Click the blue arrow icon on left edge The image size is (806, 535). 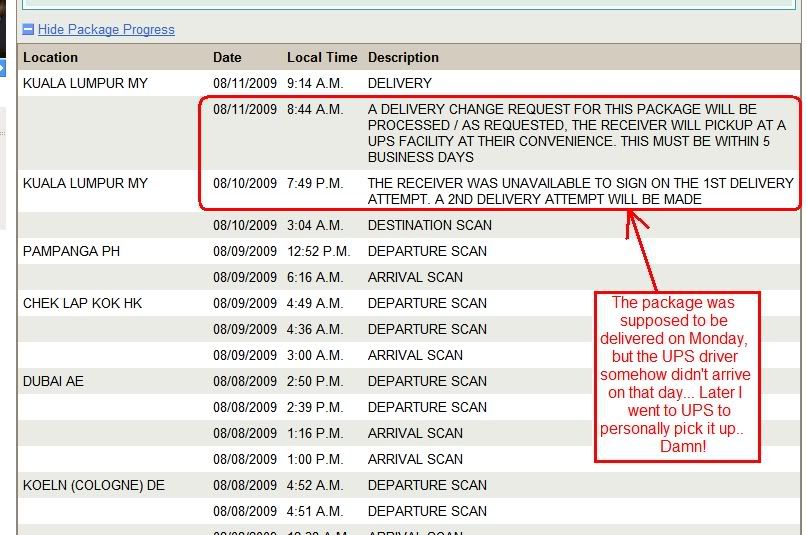coord(3,68)
